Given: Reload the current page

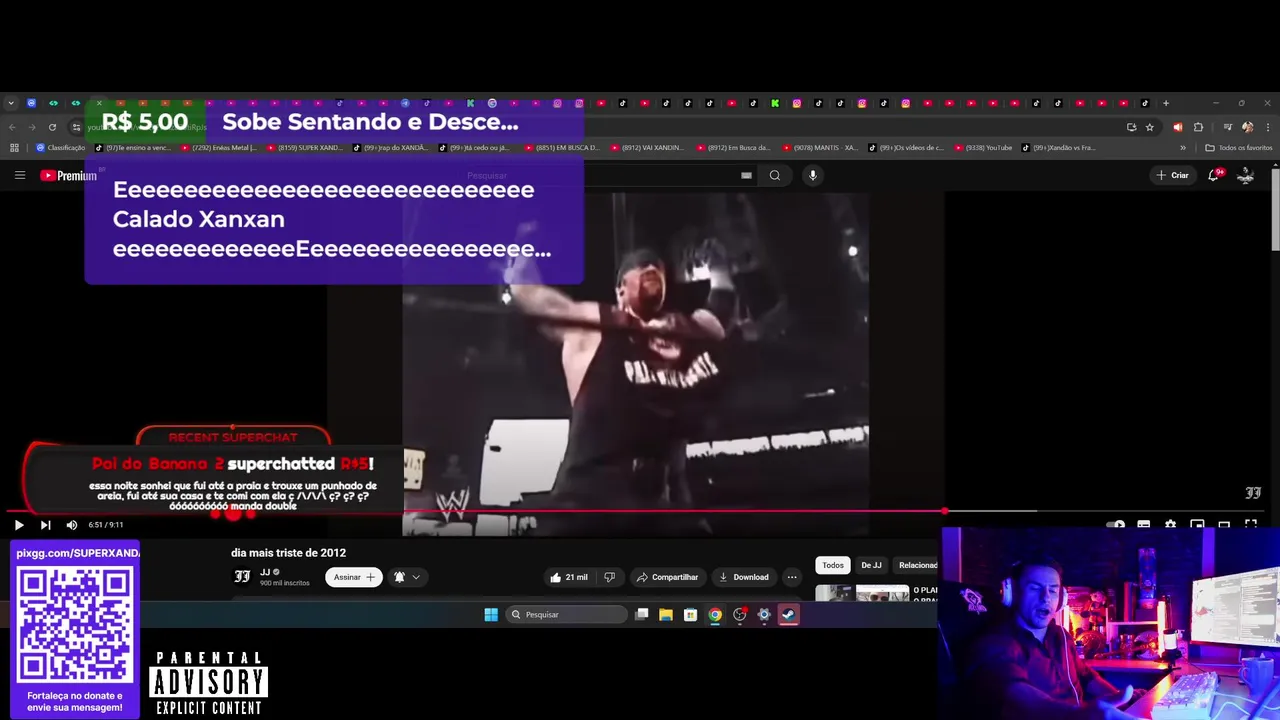Looking at the screenshot, I should [x=52, y=127].
